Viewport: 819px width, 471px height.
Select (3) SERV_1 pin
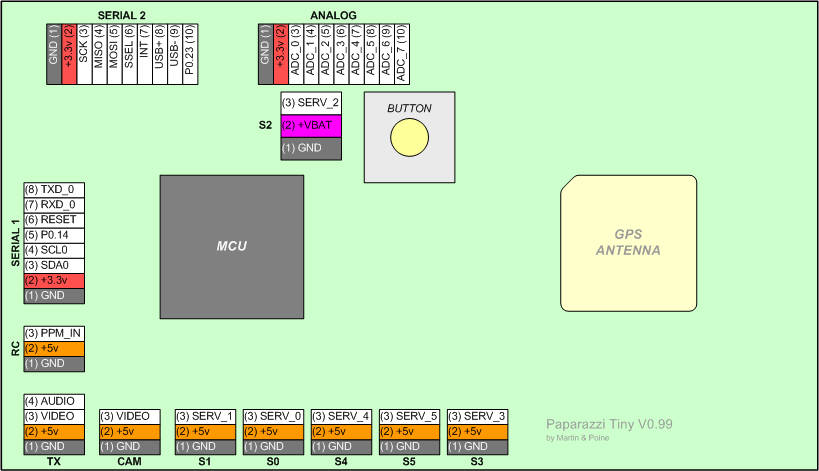pos(205,416)
